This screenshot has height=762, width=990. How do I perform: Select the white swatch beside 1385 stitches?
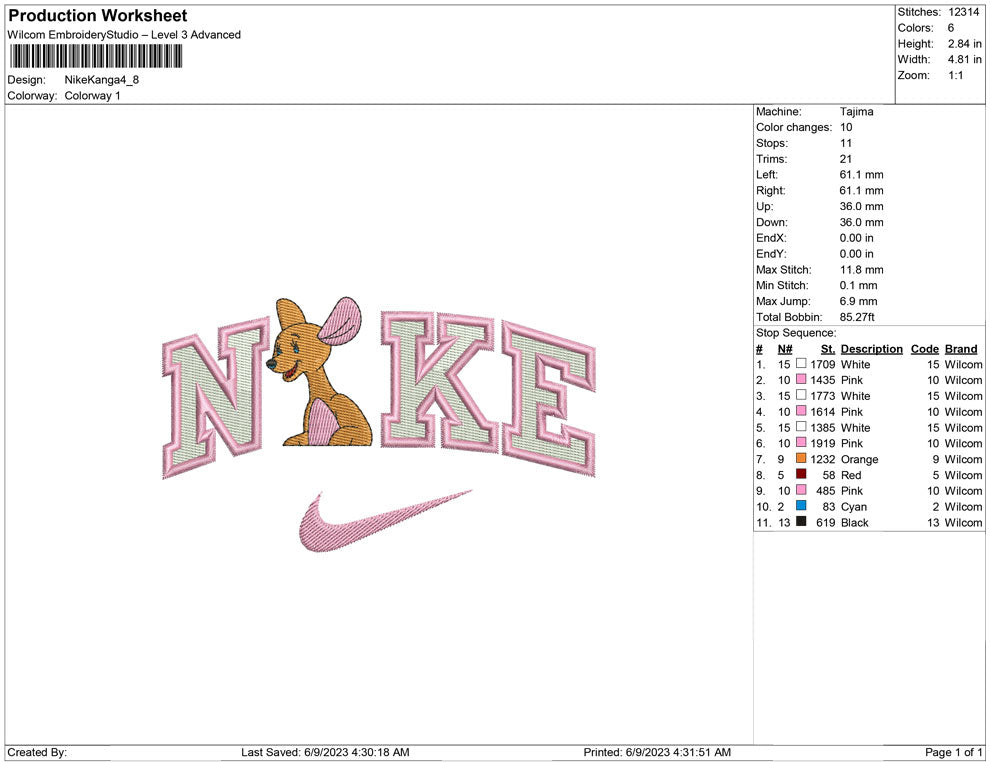[x=801, y=427]
